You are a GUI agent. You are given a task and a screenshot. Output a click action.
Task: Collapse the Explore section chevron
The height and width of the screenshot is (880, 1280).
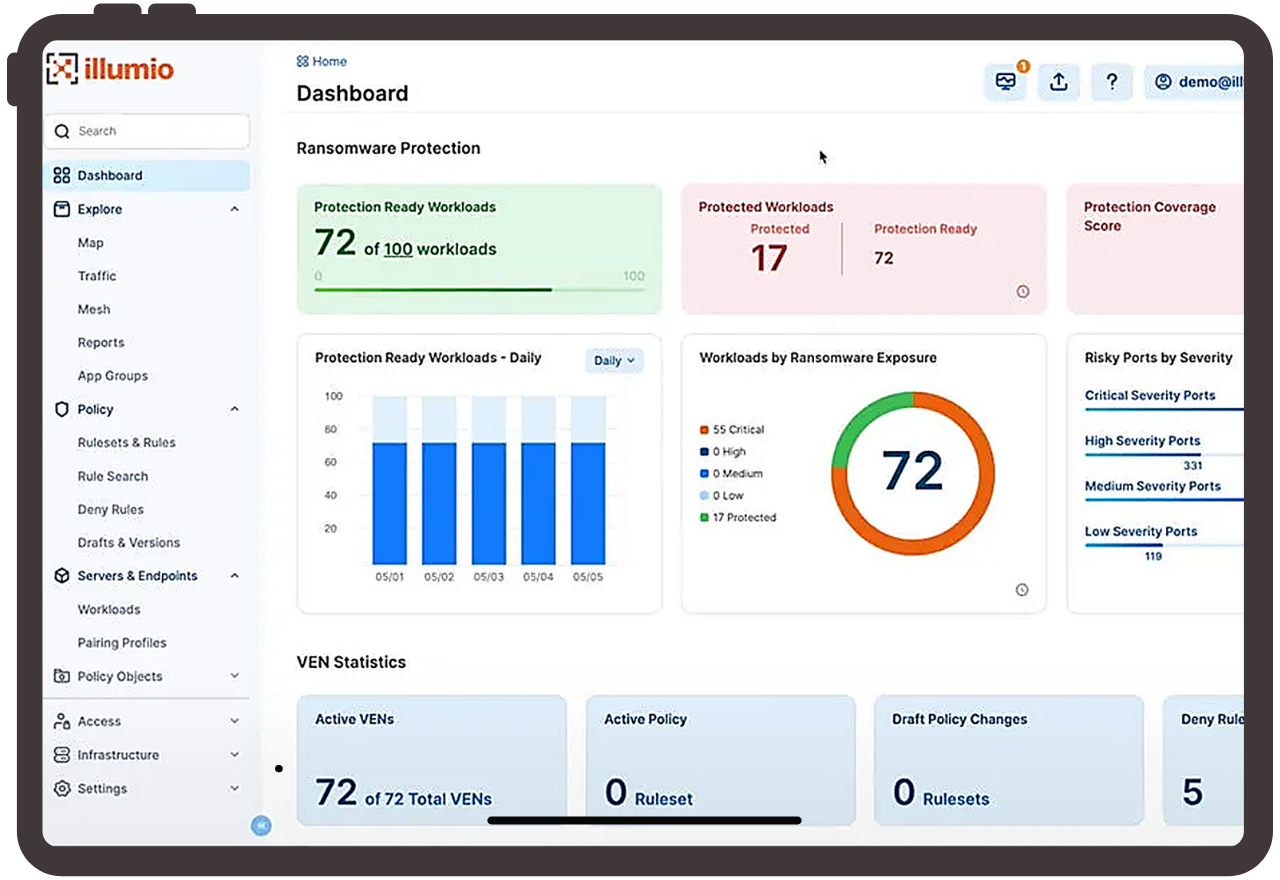235,209
